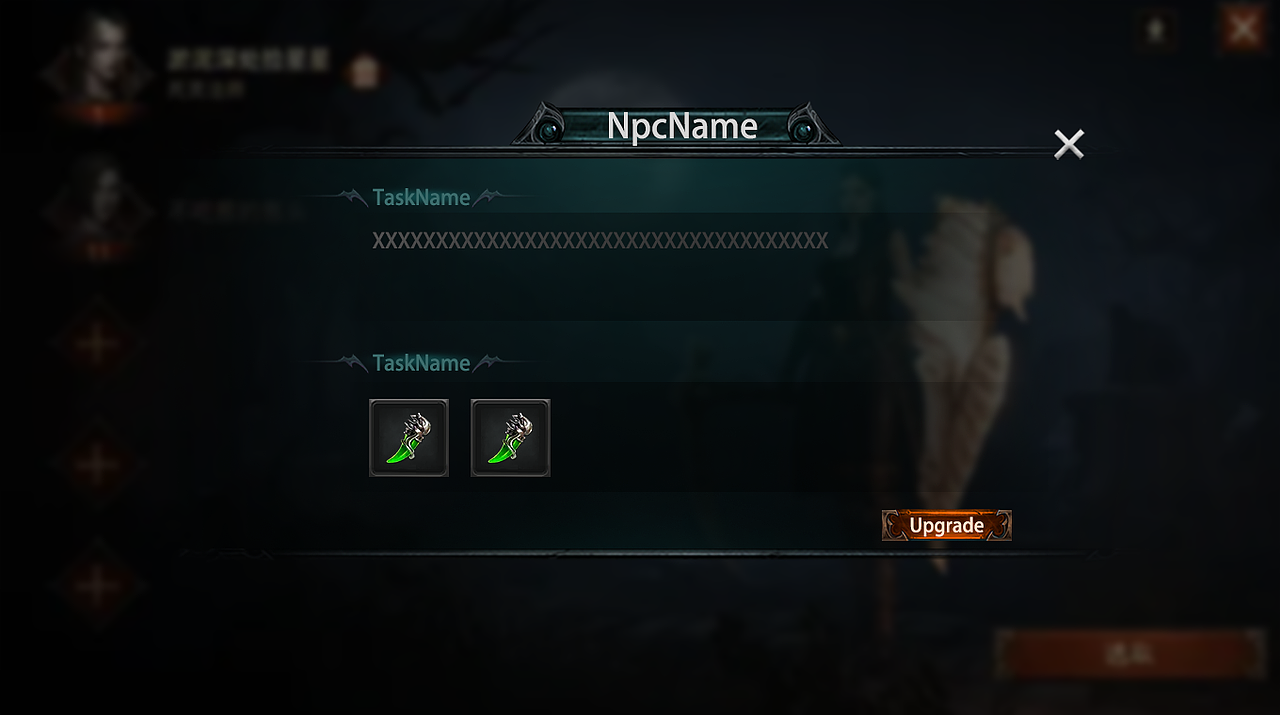The height and width of the screenshot is (715, 1280).
Task: Select the second green dagger item slot
Action: click(510, 437)
